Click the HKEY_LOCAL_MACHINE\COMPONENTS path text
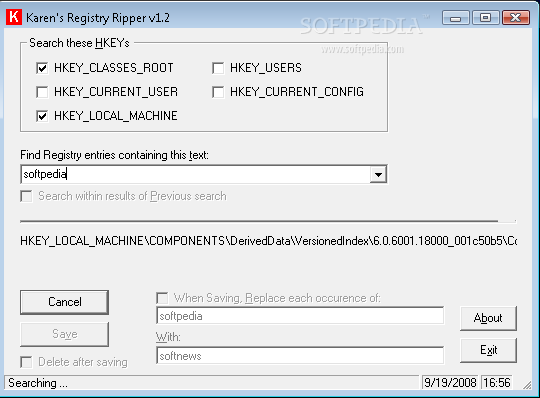The width and height of the screenshot is (540, 398). click(x=269, y=241)
